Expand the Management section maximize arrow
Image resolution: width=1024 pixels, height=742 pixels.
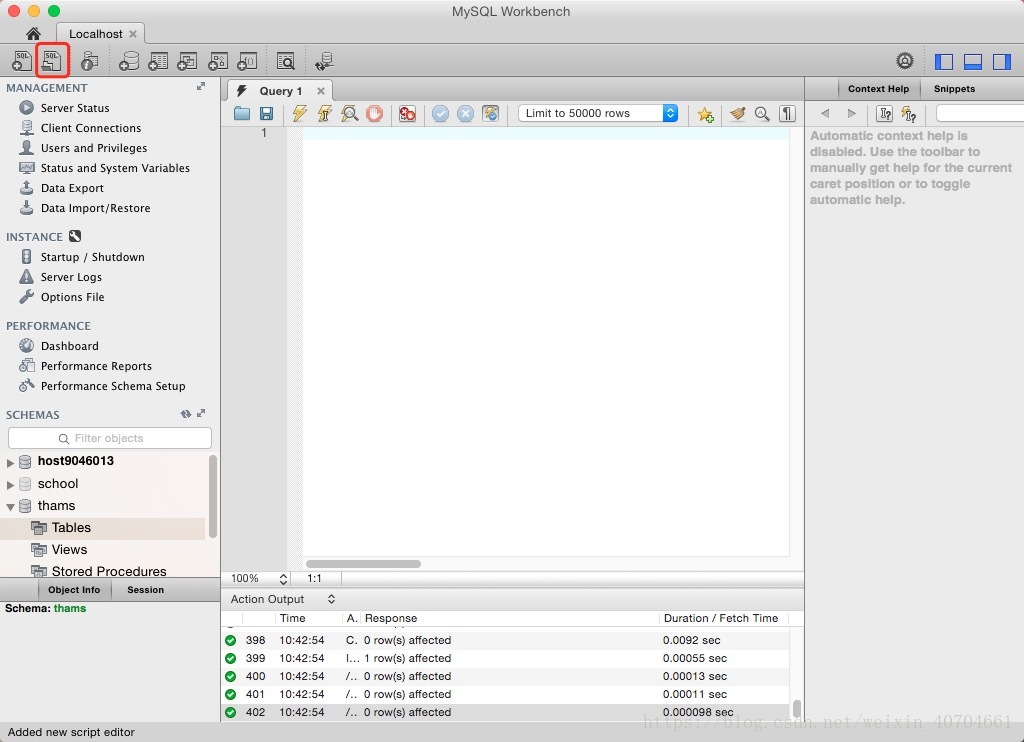[201, 86]
